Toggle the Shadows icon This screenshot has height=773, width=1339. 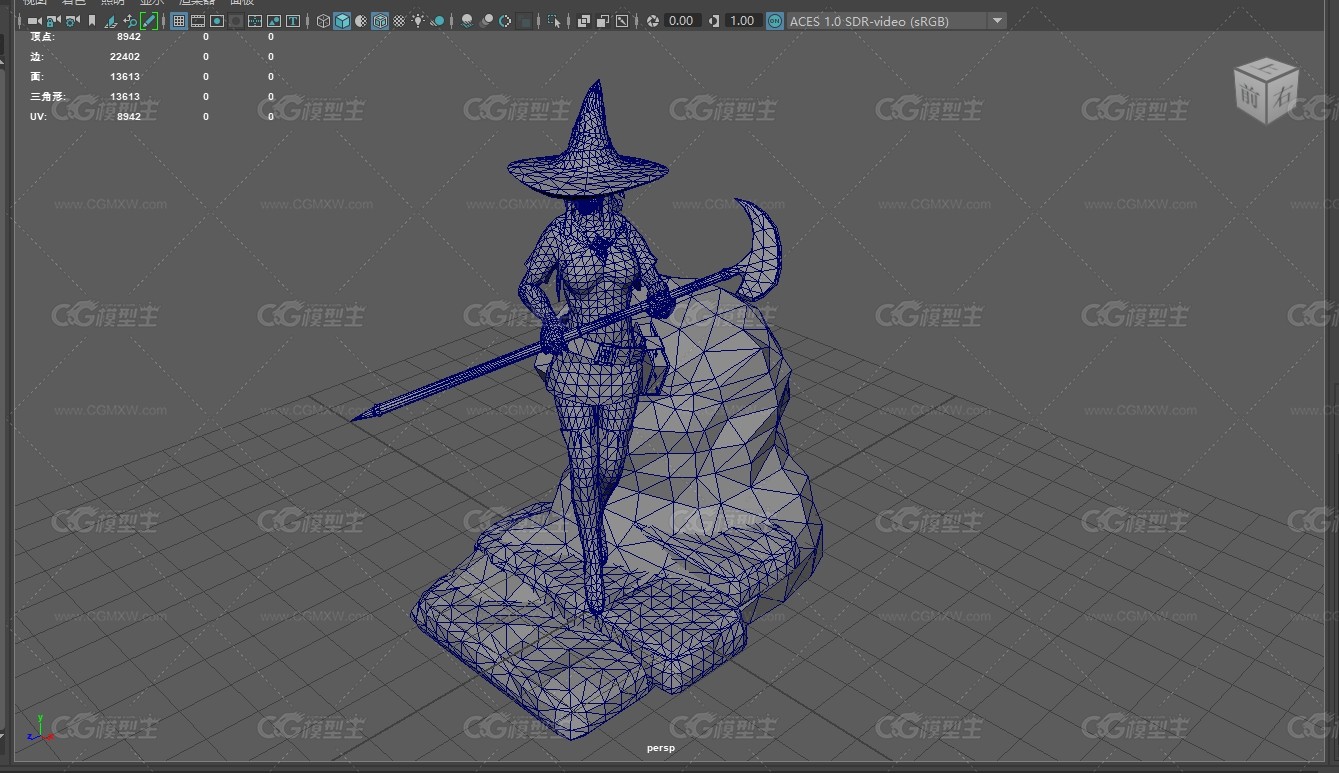437,20
